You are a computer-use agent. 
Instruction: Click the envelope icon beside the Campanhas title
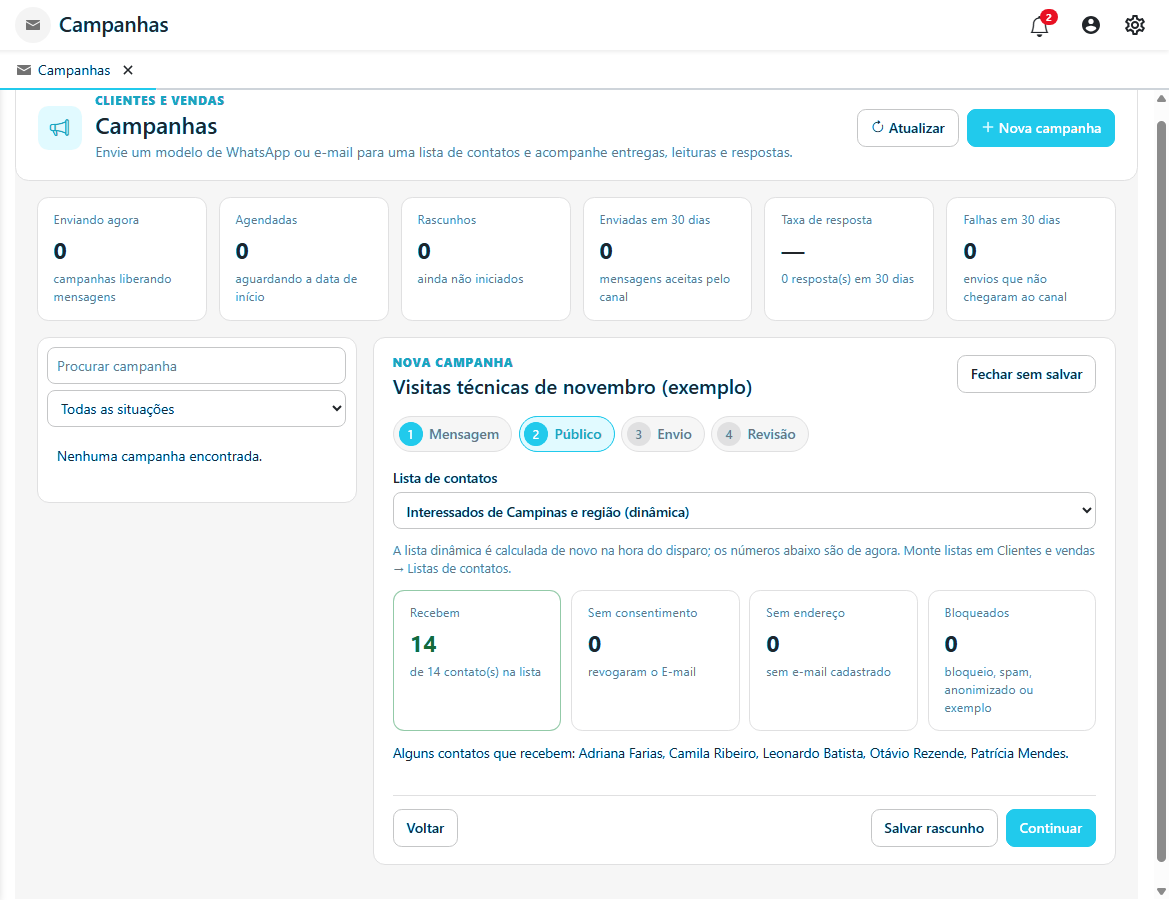tap(33, 25)
